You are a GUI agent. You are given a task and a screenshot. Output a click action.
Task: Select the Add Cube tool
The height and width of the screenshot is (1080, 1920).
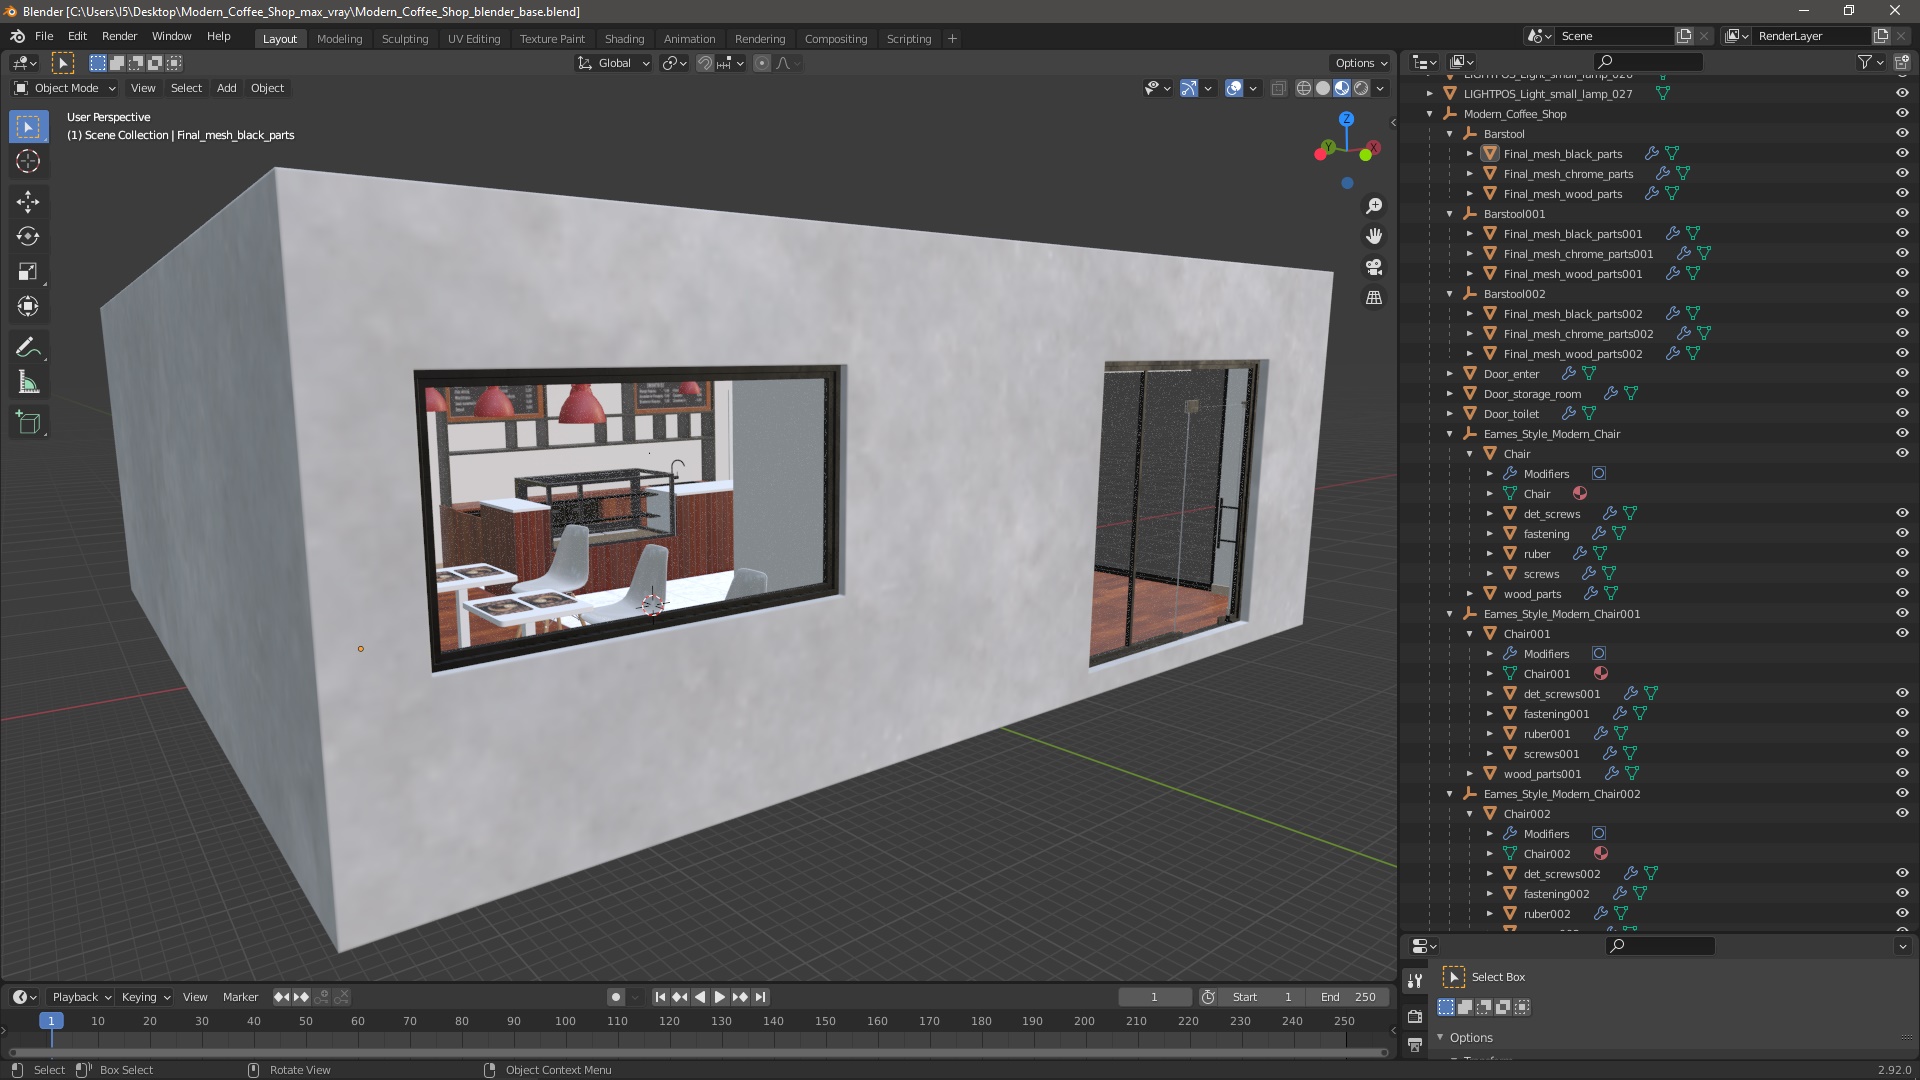(x=28, y=423)
